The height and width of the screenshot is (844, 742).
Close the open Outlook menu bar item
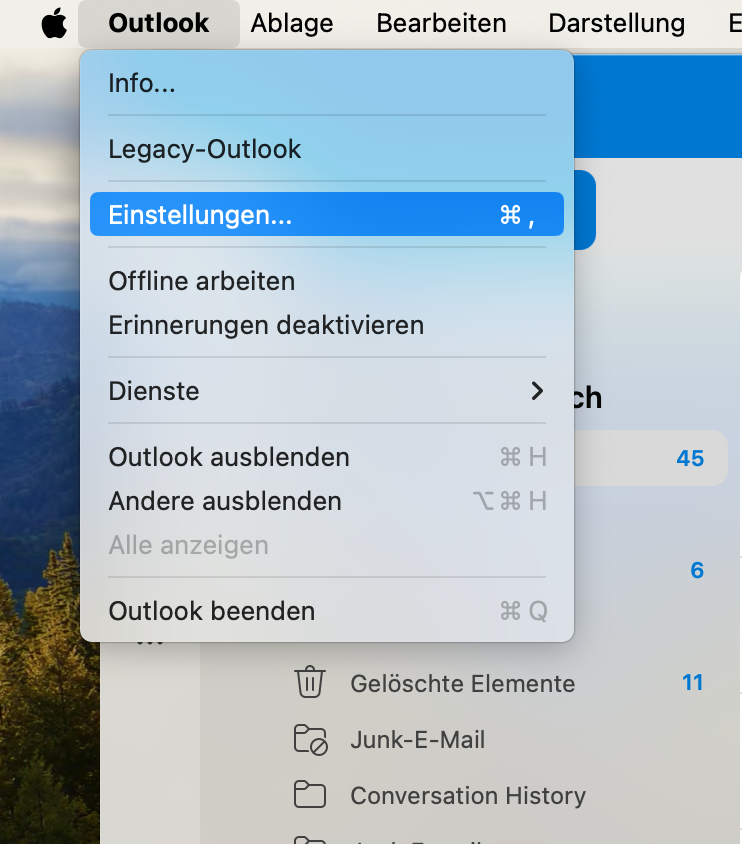click(x=158, y=23)
